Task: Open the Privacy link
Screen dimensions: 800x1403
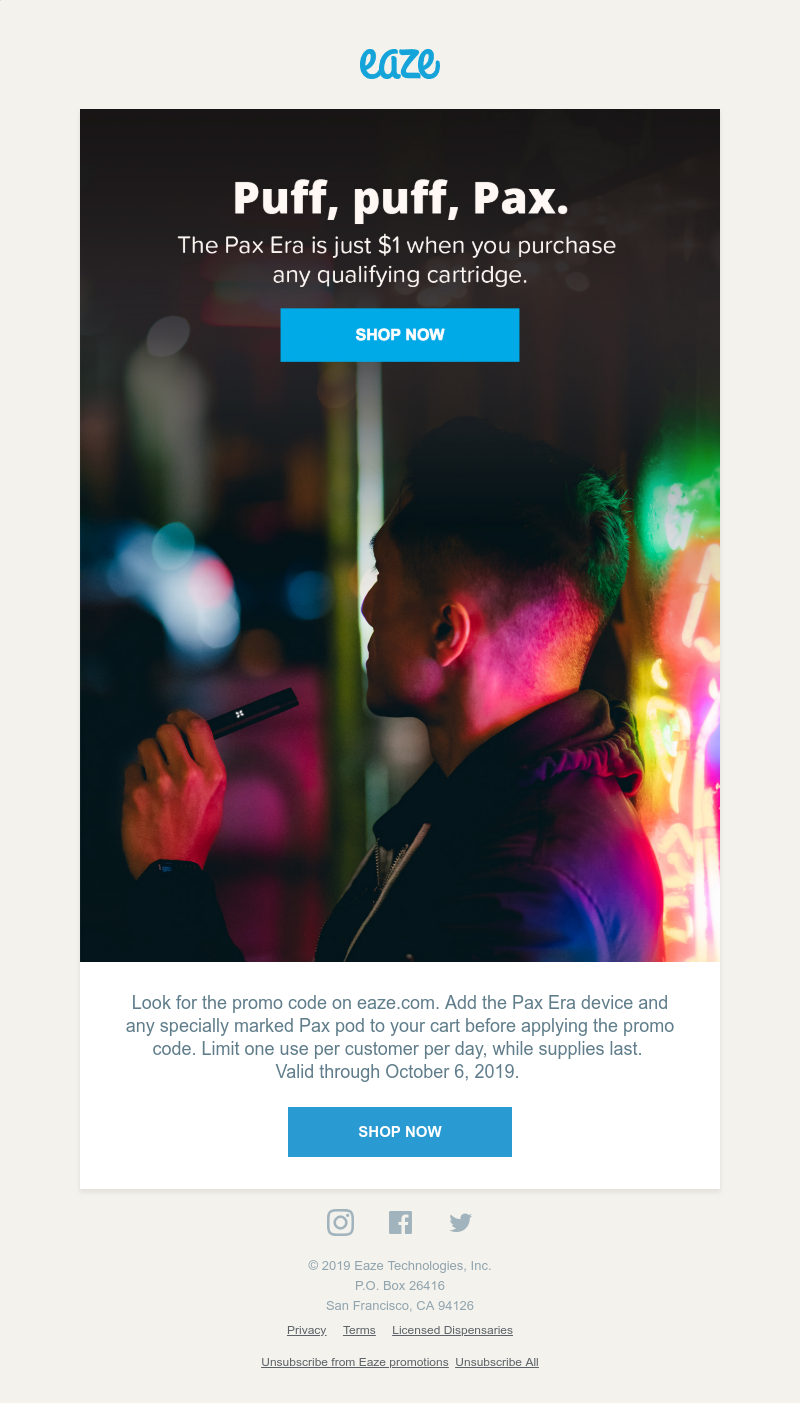Action: 306,1330
